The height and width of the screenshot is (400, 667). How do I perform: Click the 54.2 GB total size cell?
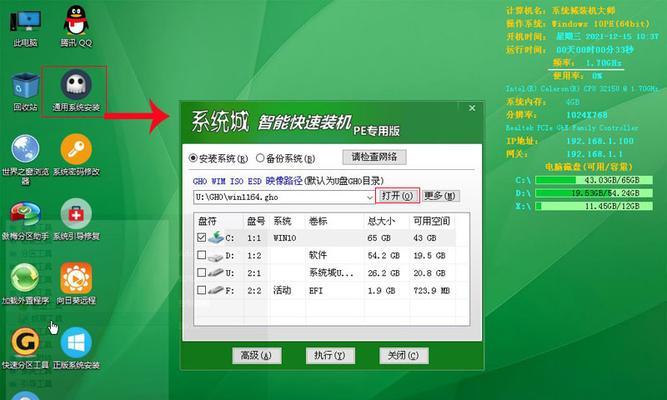(383, 256)
